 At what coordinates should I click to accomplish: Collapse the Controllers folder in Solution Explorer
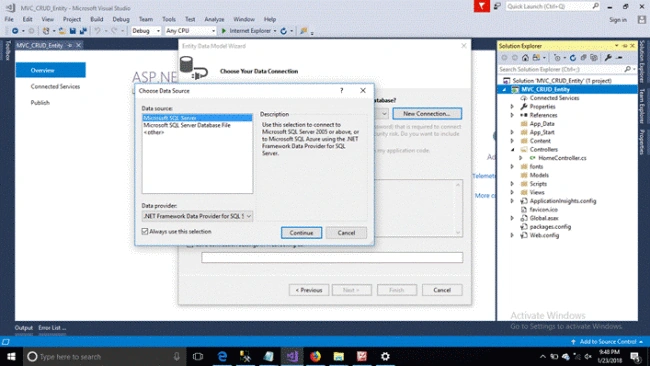point(512,149)
